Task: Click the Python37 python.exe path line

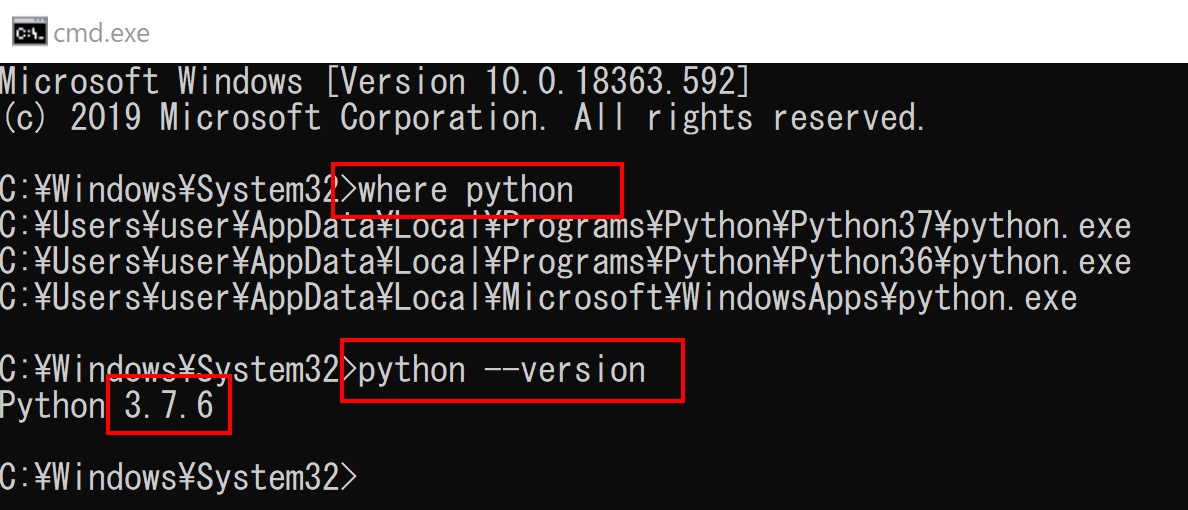Action: [565, 226]
